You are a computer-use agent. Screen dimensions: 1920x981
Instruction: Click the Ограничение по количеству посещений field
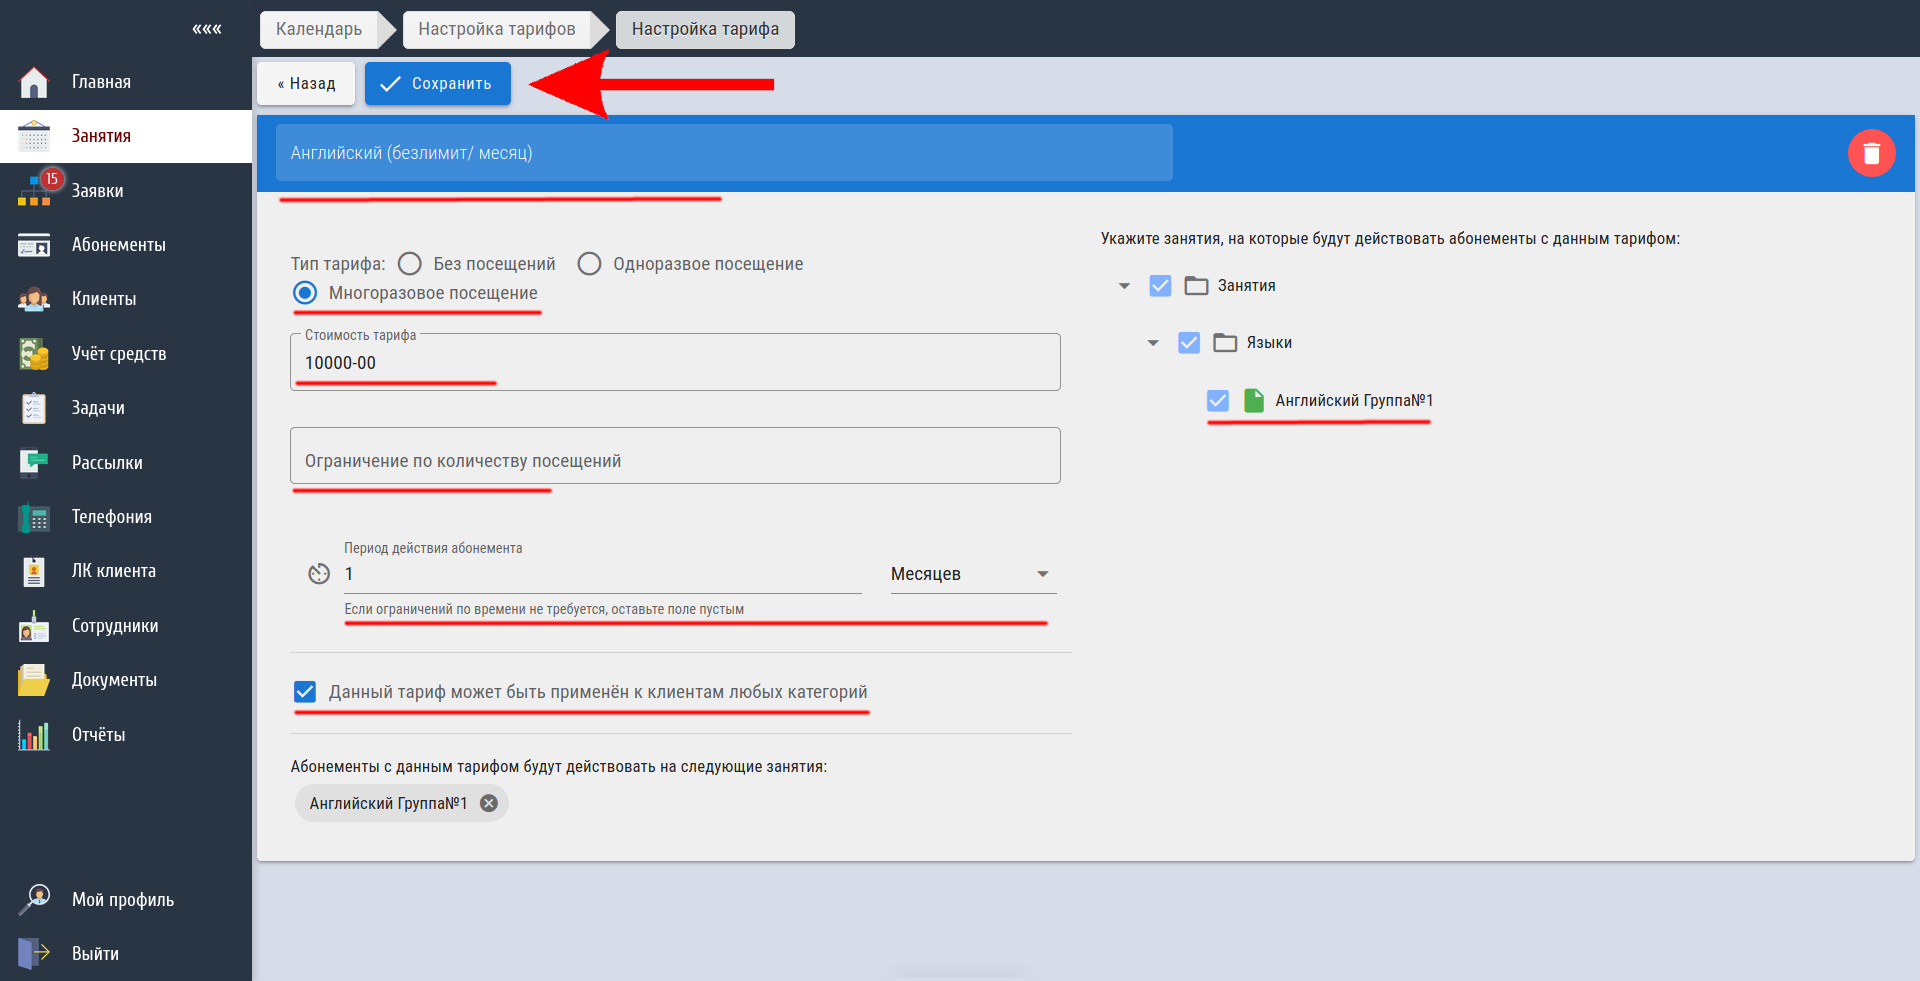(x=675, y=456)
